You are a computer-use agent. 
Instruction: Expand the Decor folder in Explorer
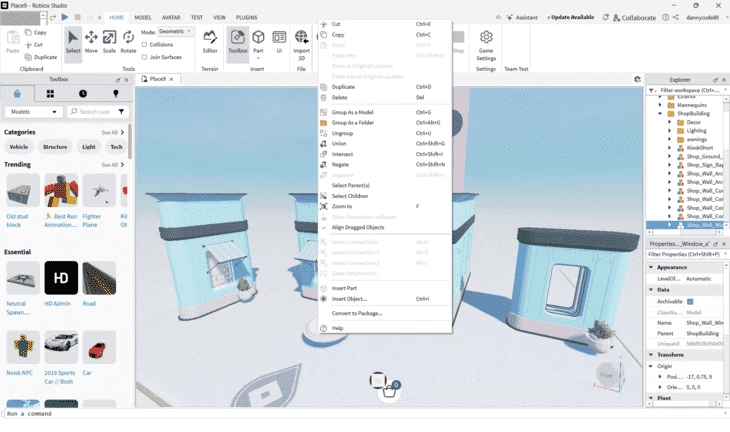point(669,122)
